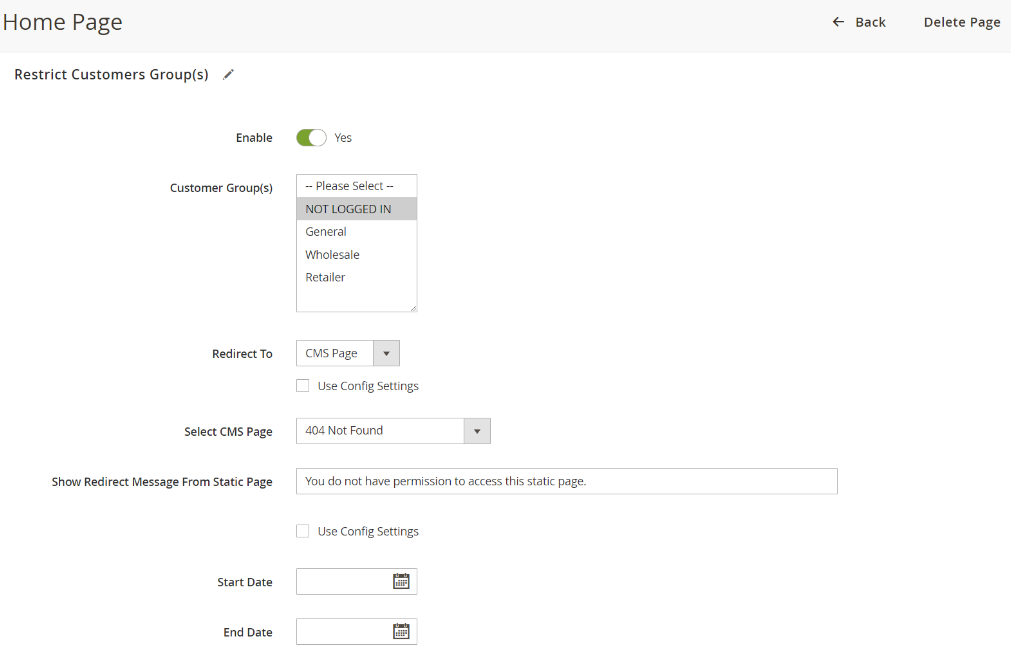
Task: Disable the Enable toggle switch
Action: coord(311,138)
